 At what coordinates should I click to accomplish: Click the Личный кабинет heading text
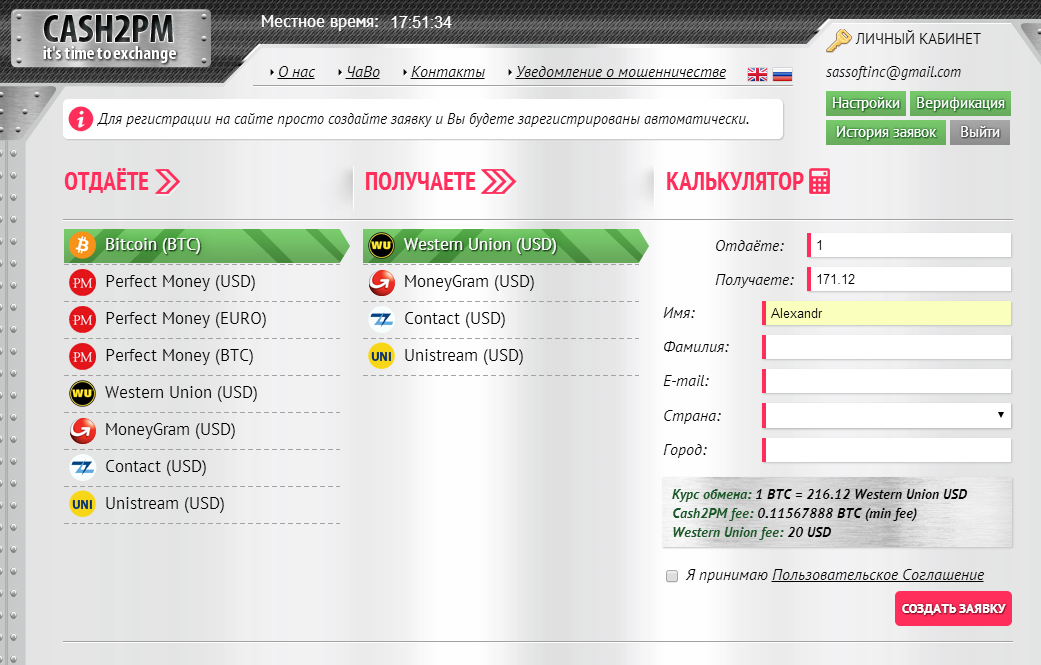(x=918, y=39)
